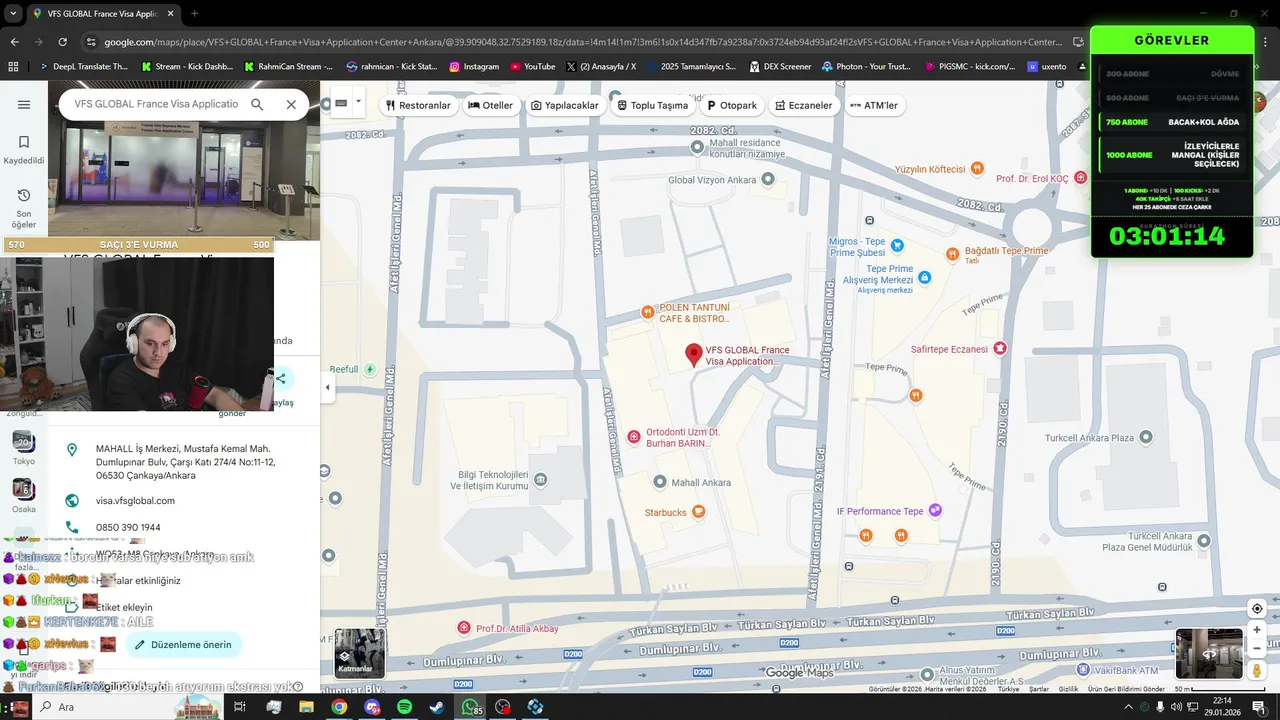This screenshot has height=720, width=1280.
Task: Open the Instagram bookmark
Action: pos(474,66)
